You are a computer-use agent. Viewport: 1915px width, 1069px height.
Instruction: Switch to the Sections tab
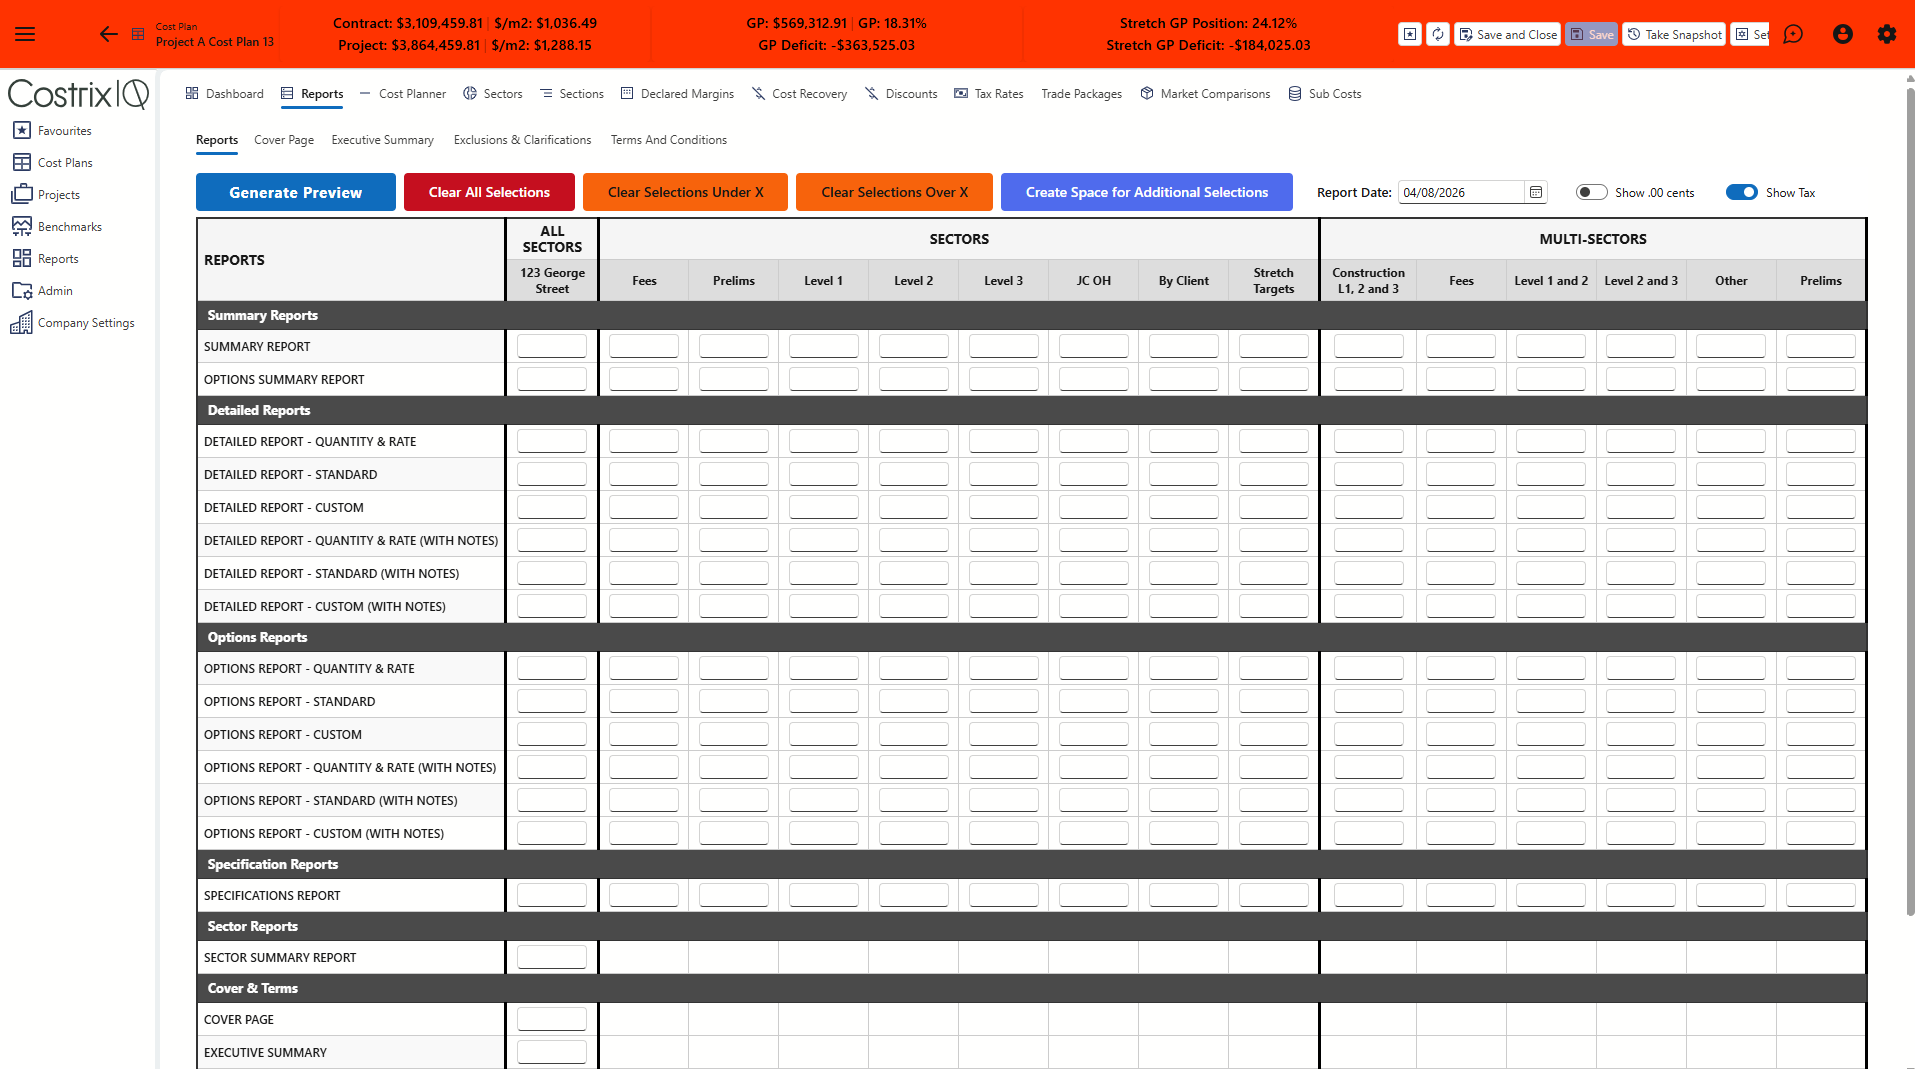(572, 94)
